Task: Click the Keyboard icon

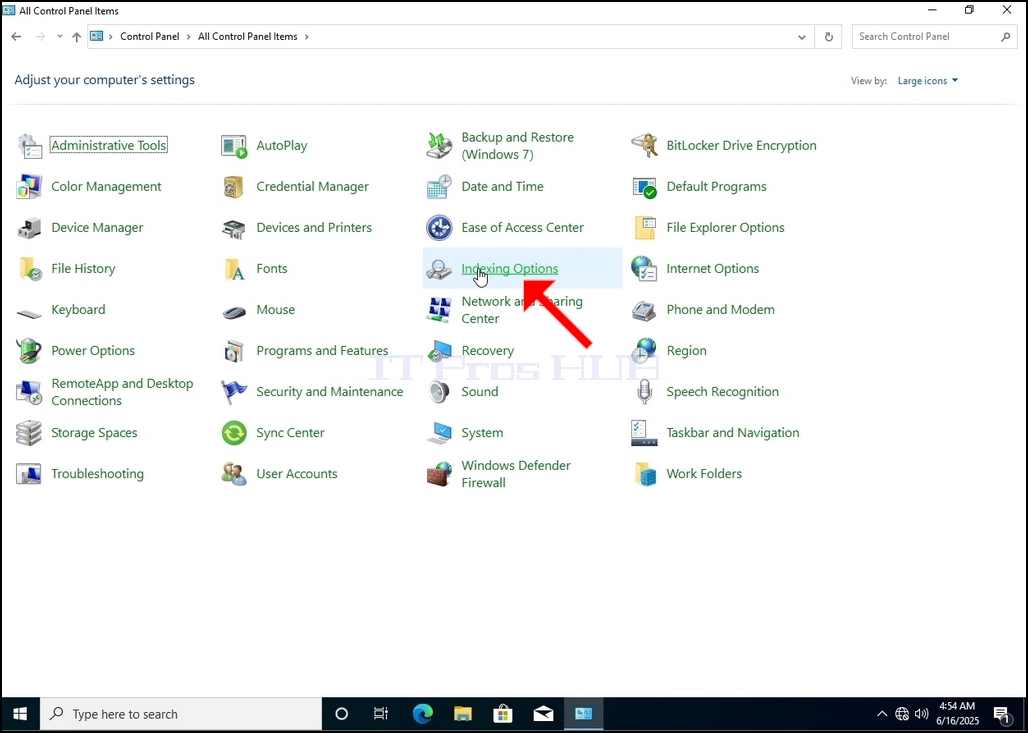Action: (30, 313)
